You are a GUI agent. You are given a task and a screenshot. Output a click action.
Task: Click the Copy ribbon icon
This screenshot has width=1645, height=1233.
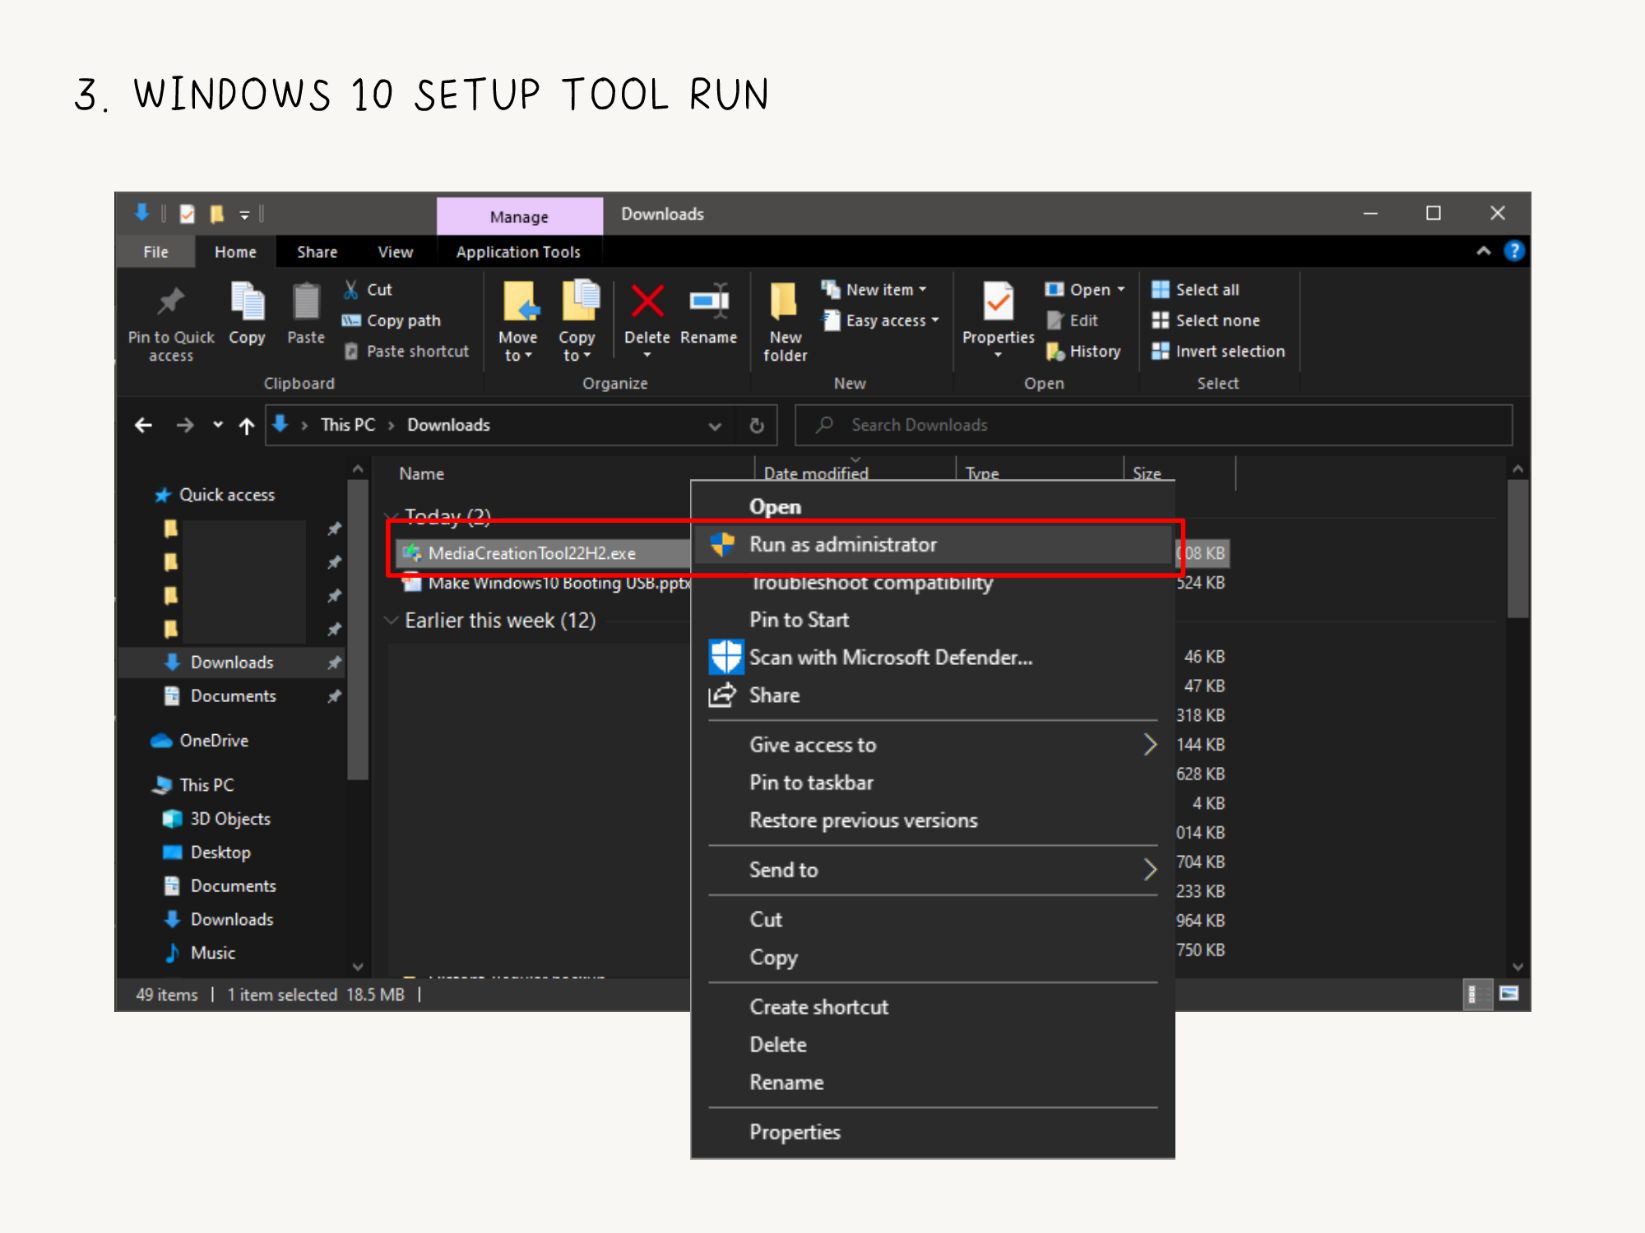tap(247, 301)
